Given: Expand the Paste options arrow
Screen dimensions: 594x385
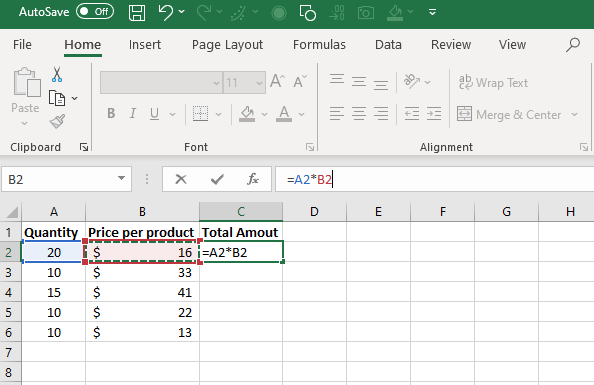Looking at the screenshot, I should [x=25, y=124].
